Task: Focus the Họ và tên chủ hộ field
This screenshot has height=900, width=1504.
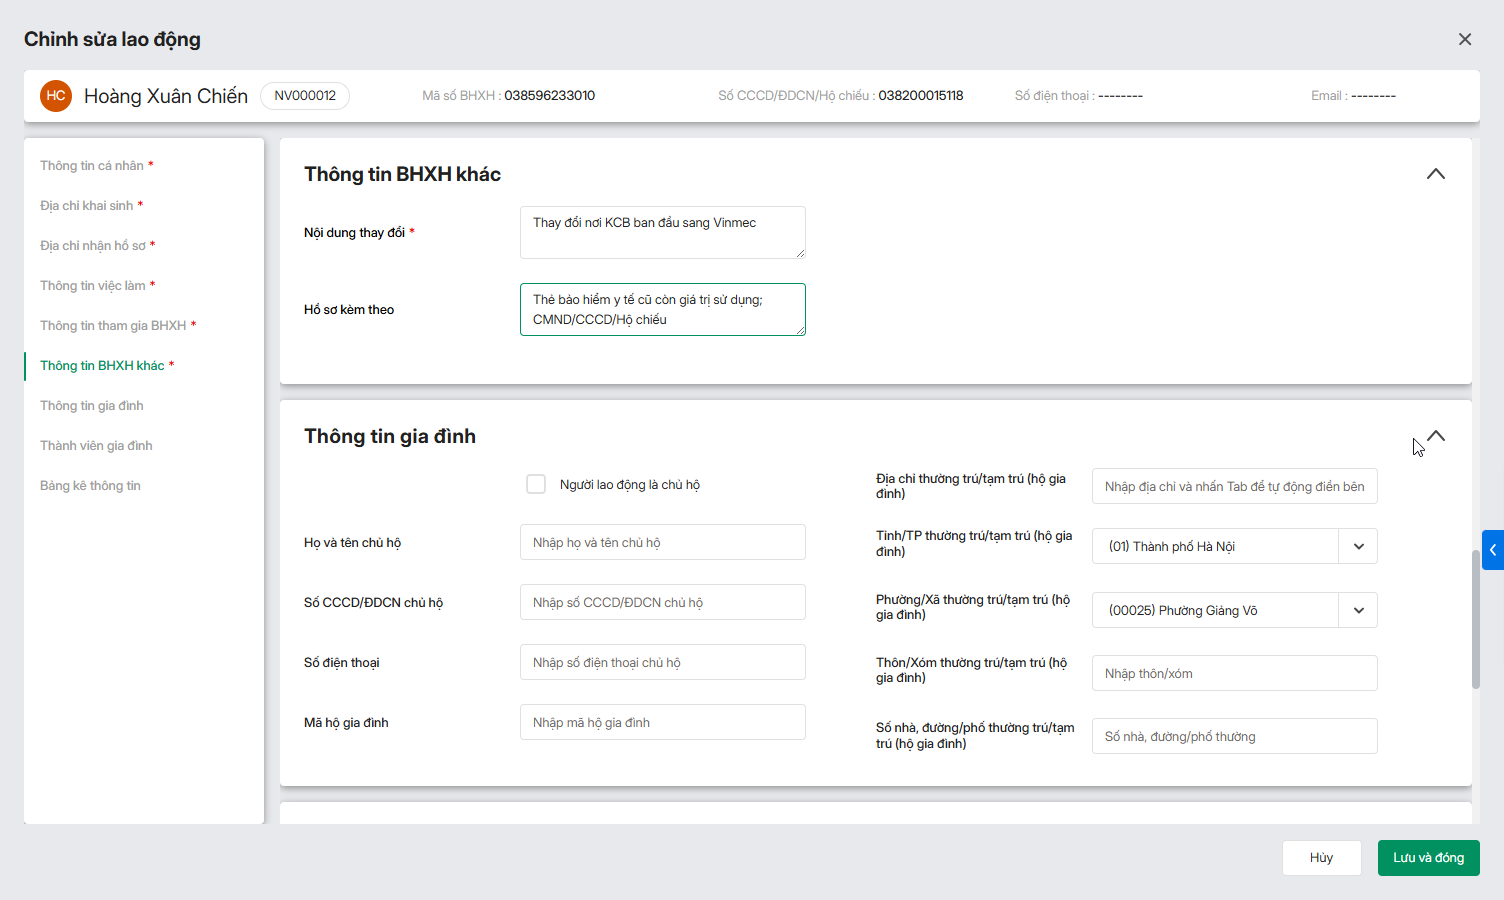Action: [662, 542]
